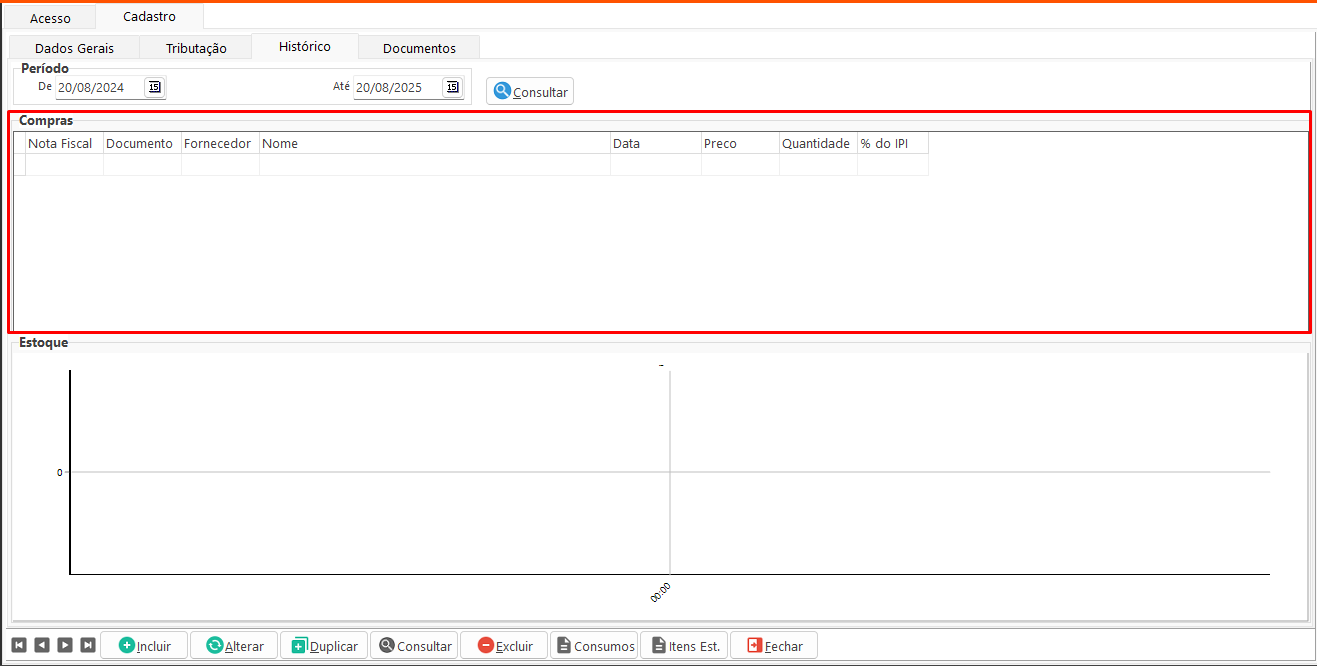Duplicate the record with Duplicar

(x=324, y=646)
